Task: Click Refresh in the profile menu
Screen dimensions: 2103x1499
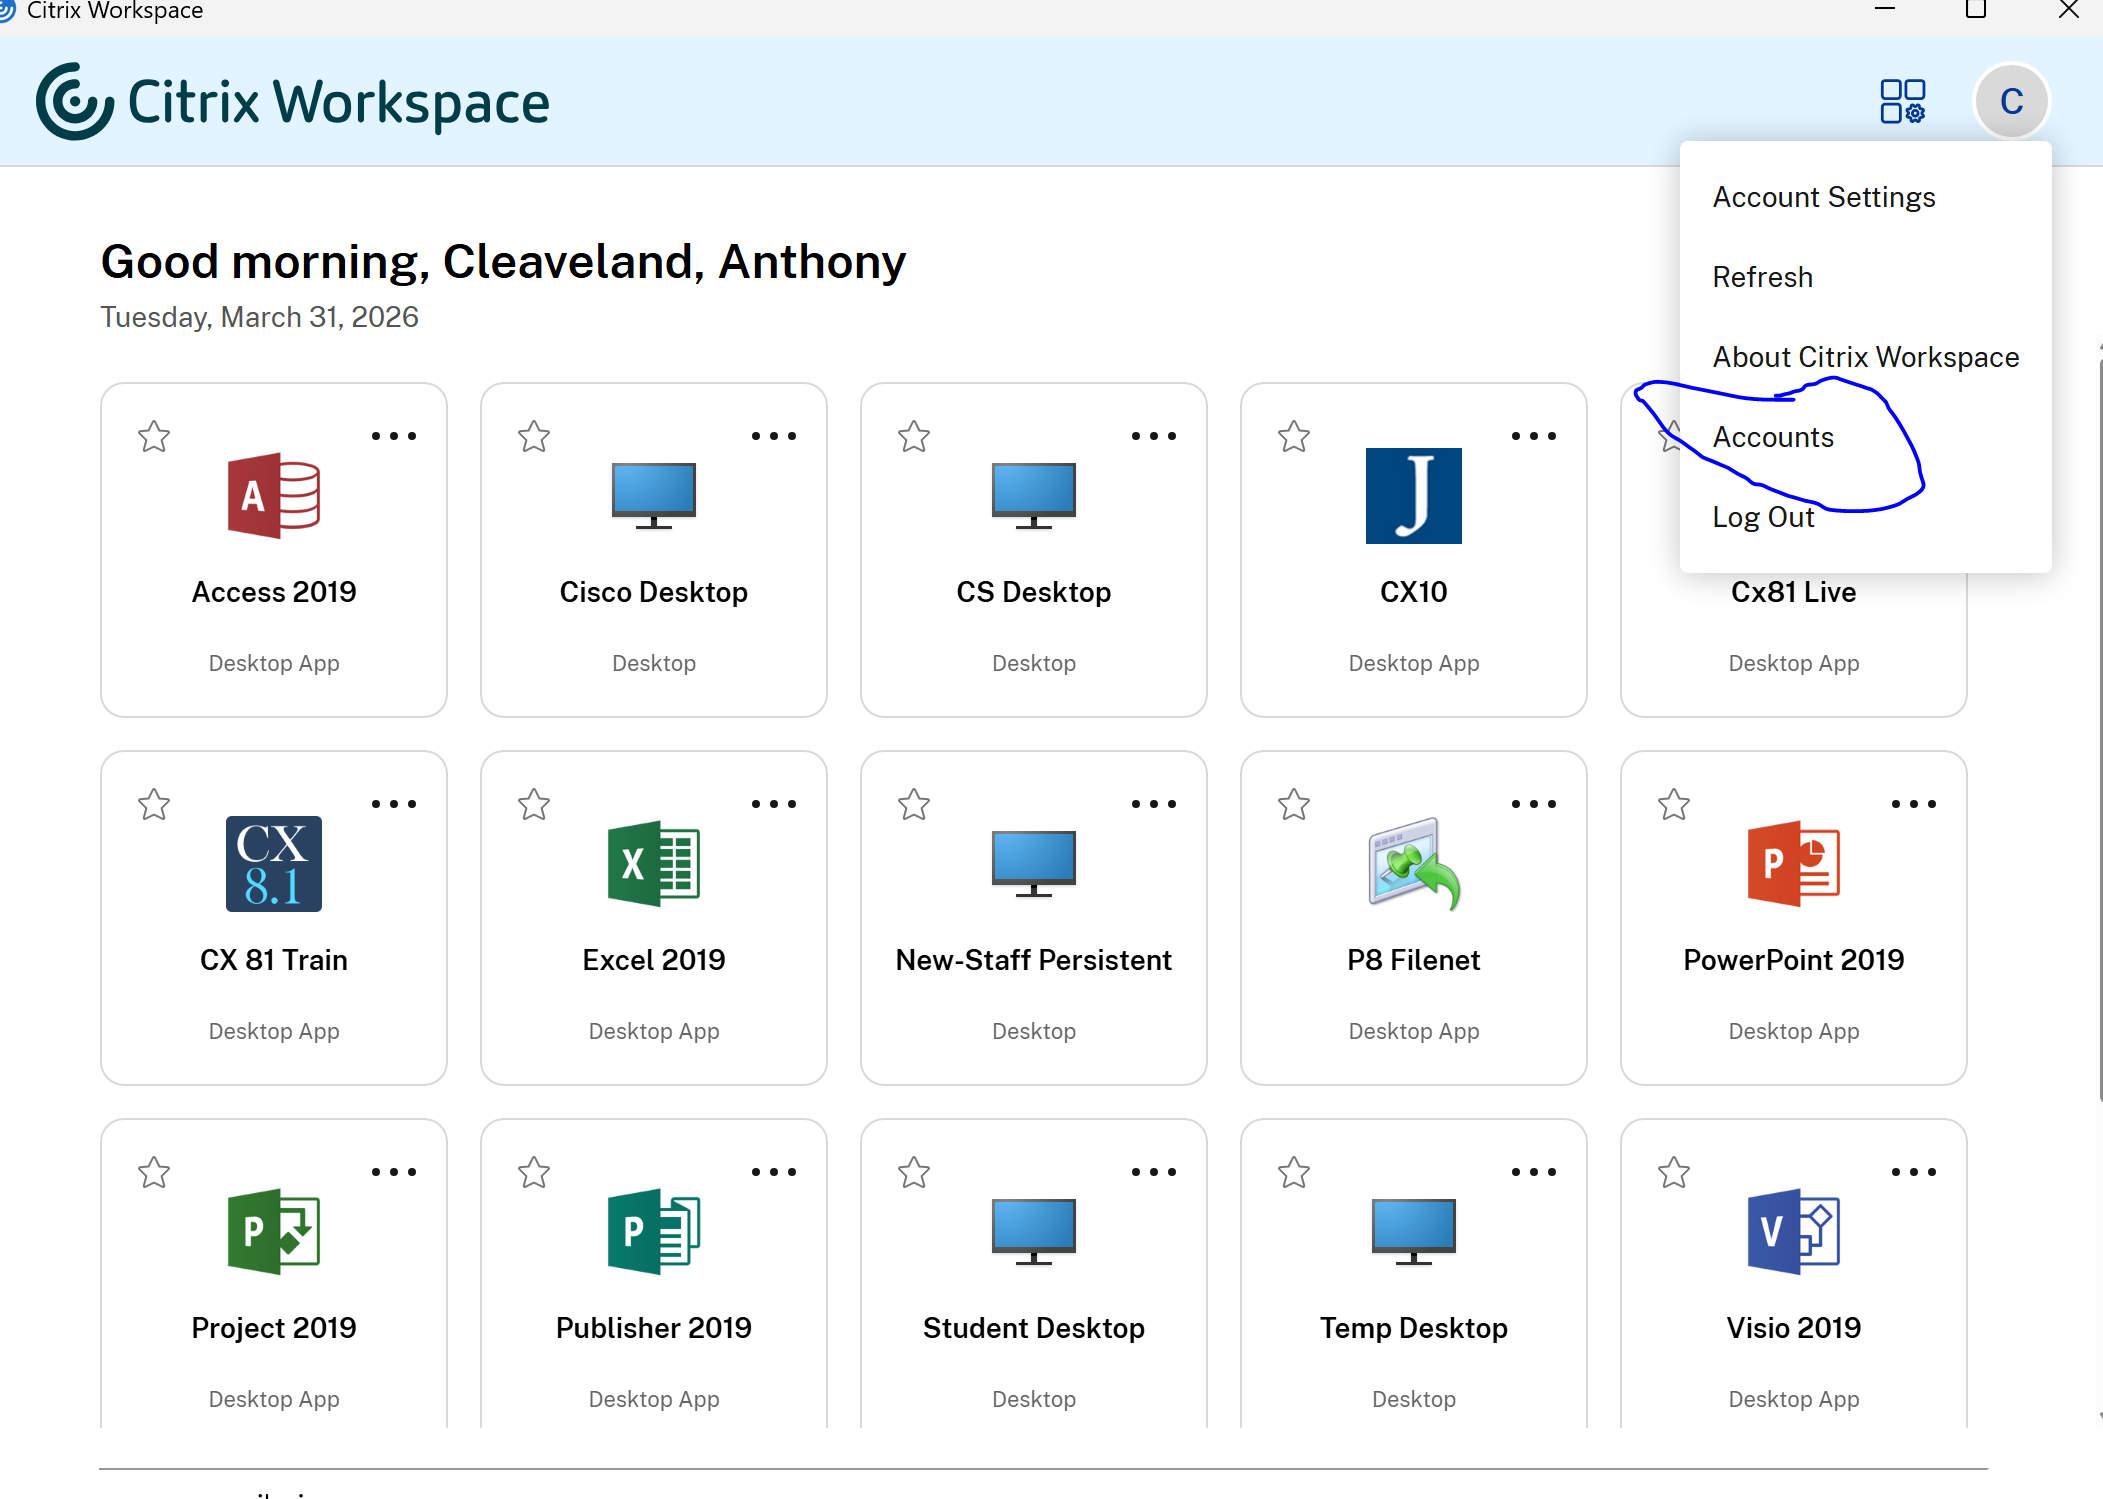Action: tap(1762, 277)
